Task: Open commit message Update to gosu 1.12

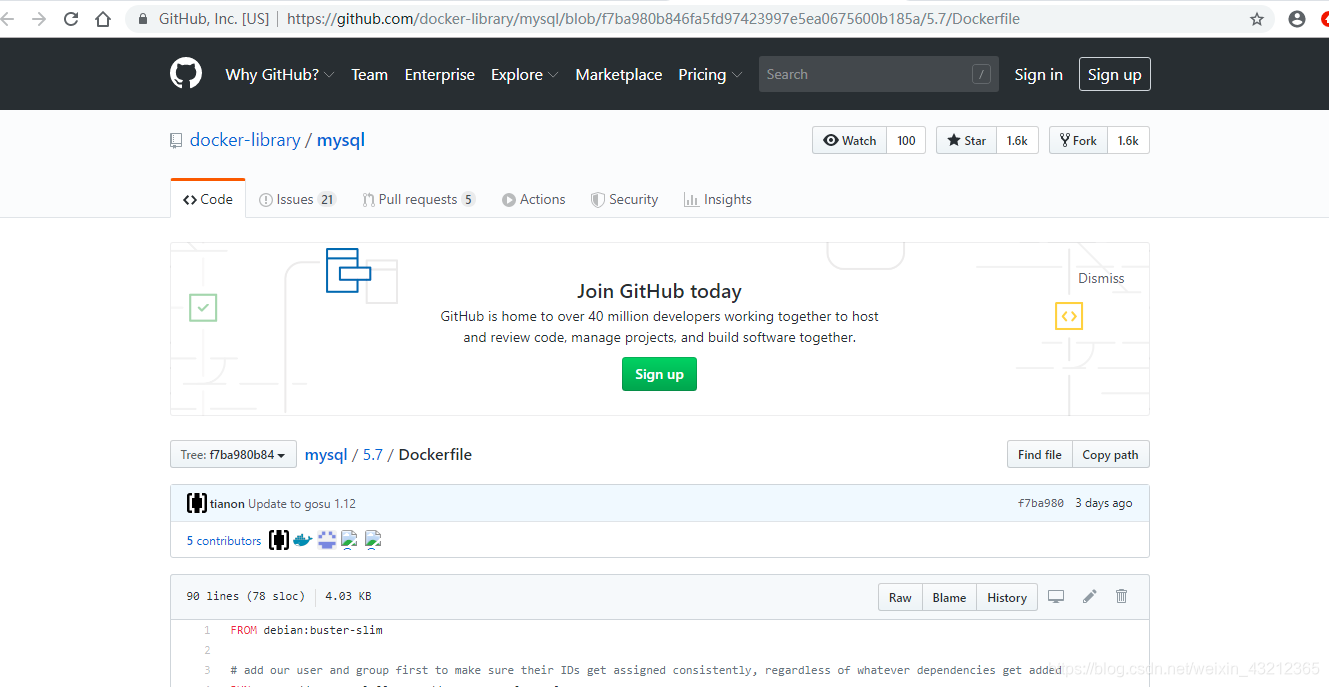Action: click(x=302, y=504)
